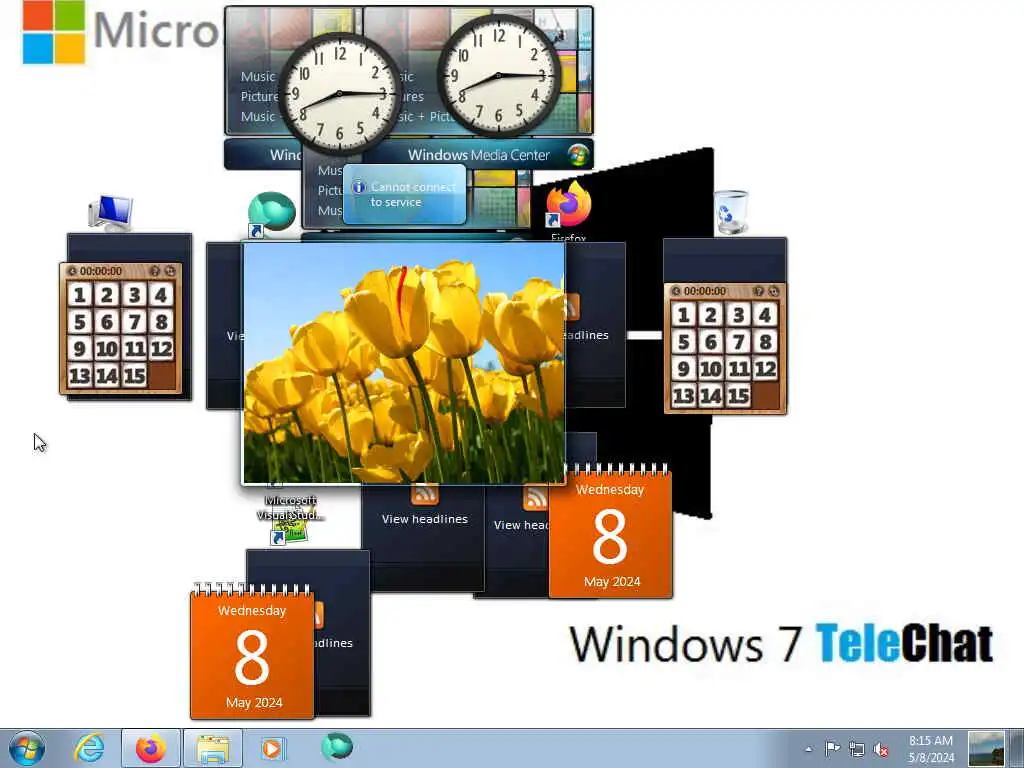Click tile 12 in puzzle under Computer icon
This screenshot has height=768, width=1024.
click(x=161, y=349)
